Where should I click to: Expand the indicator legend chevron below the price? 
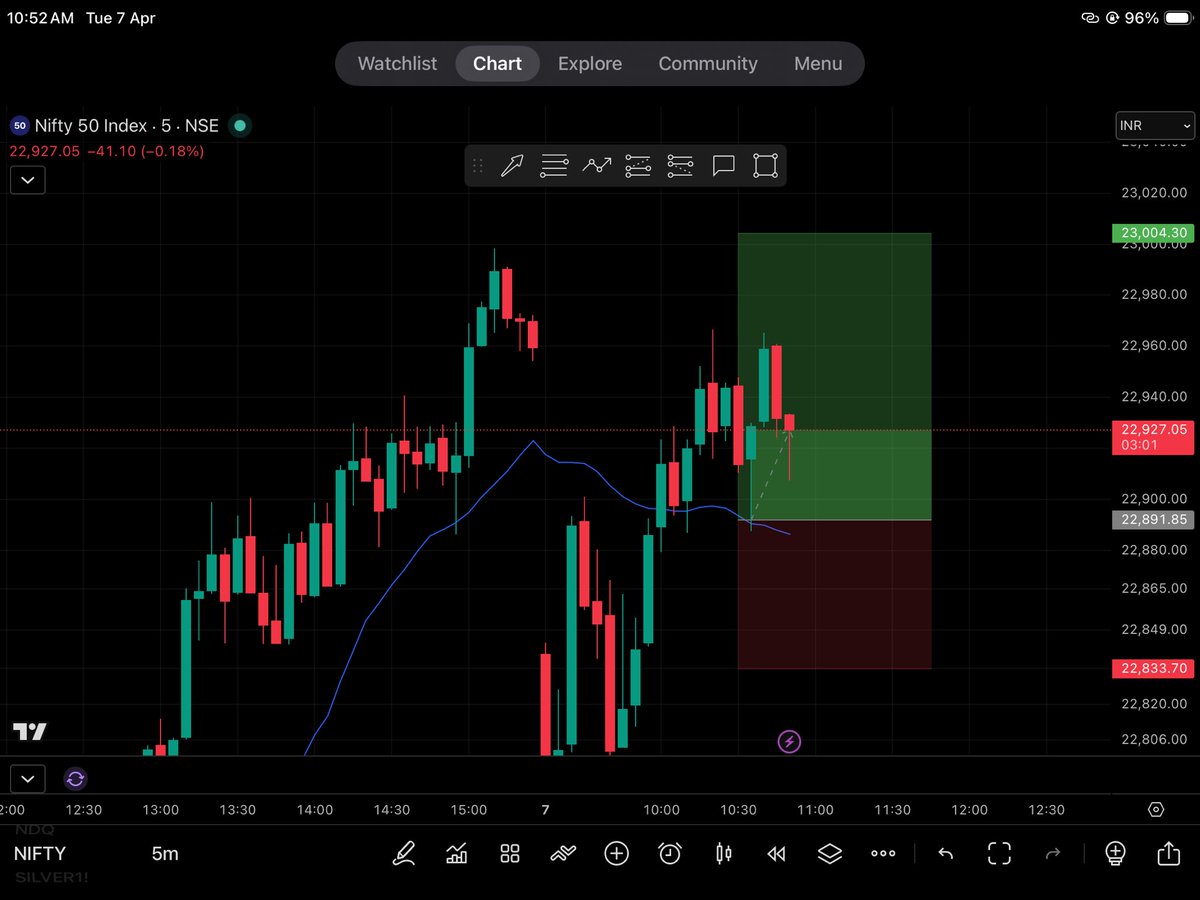click(x=27, y=181)
